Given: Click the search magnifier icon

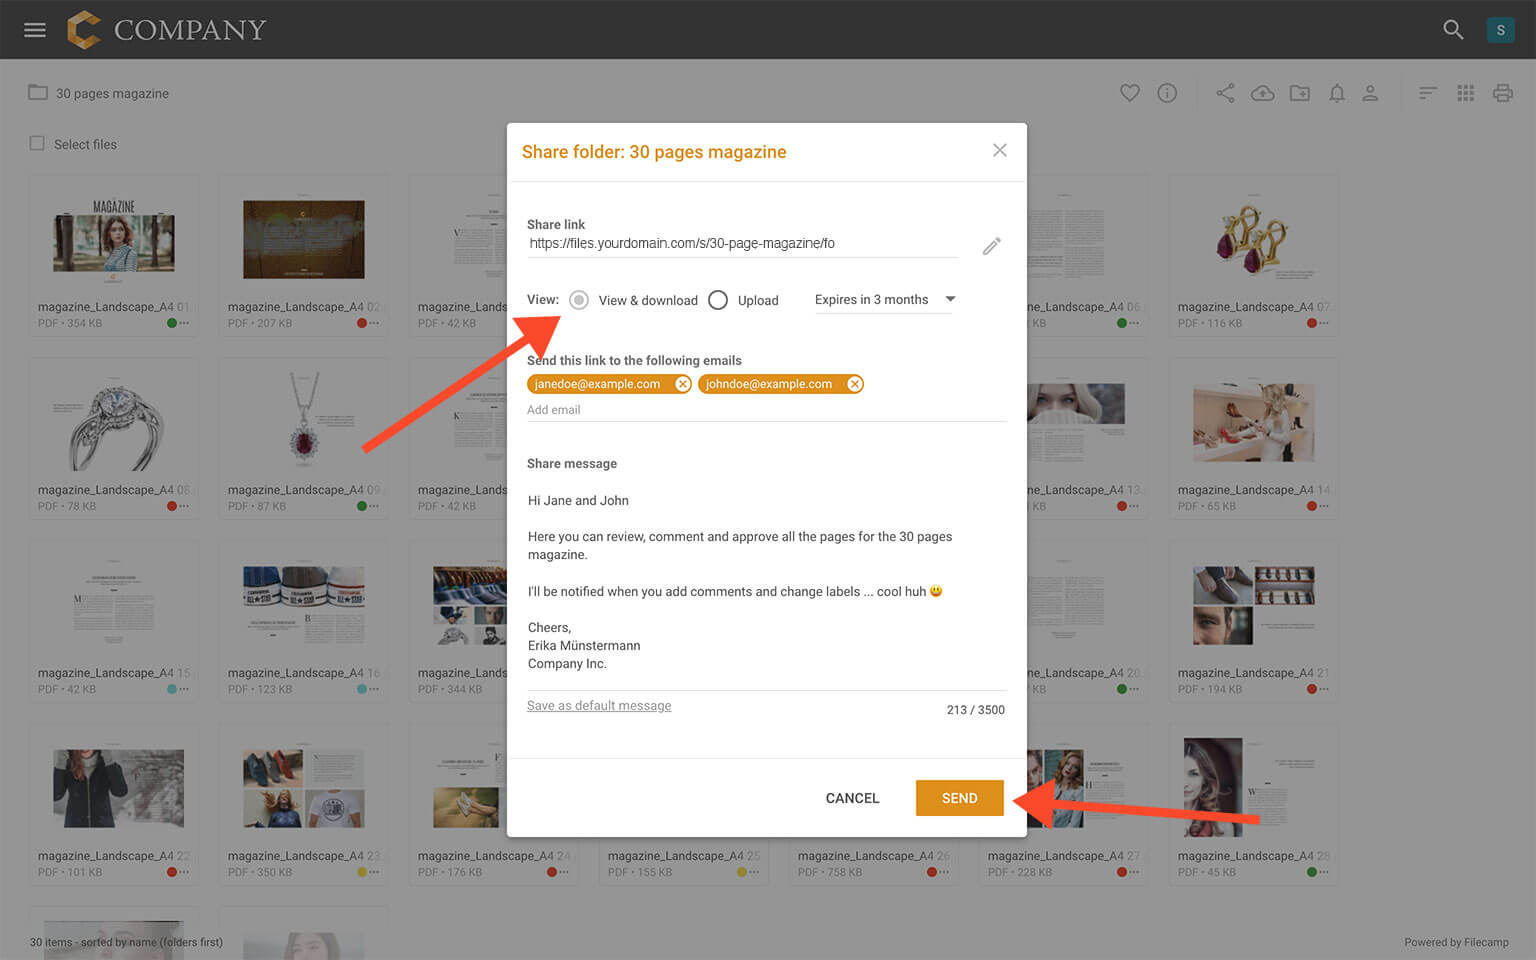Looking at the screenshot, I should point(1453,30).
